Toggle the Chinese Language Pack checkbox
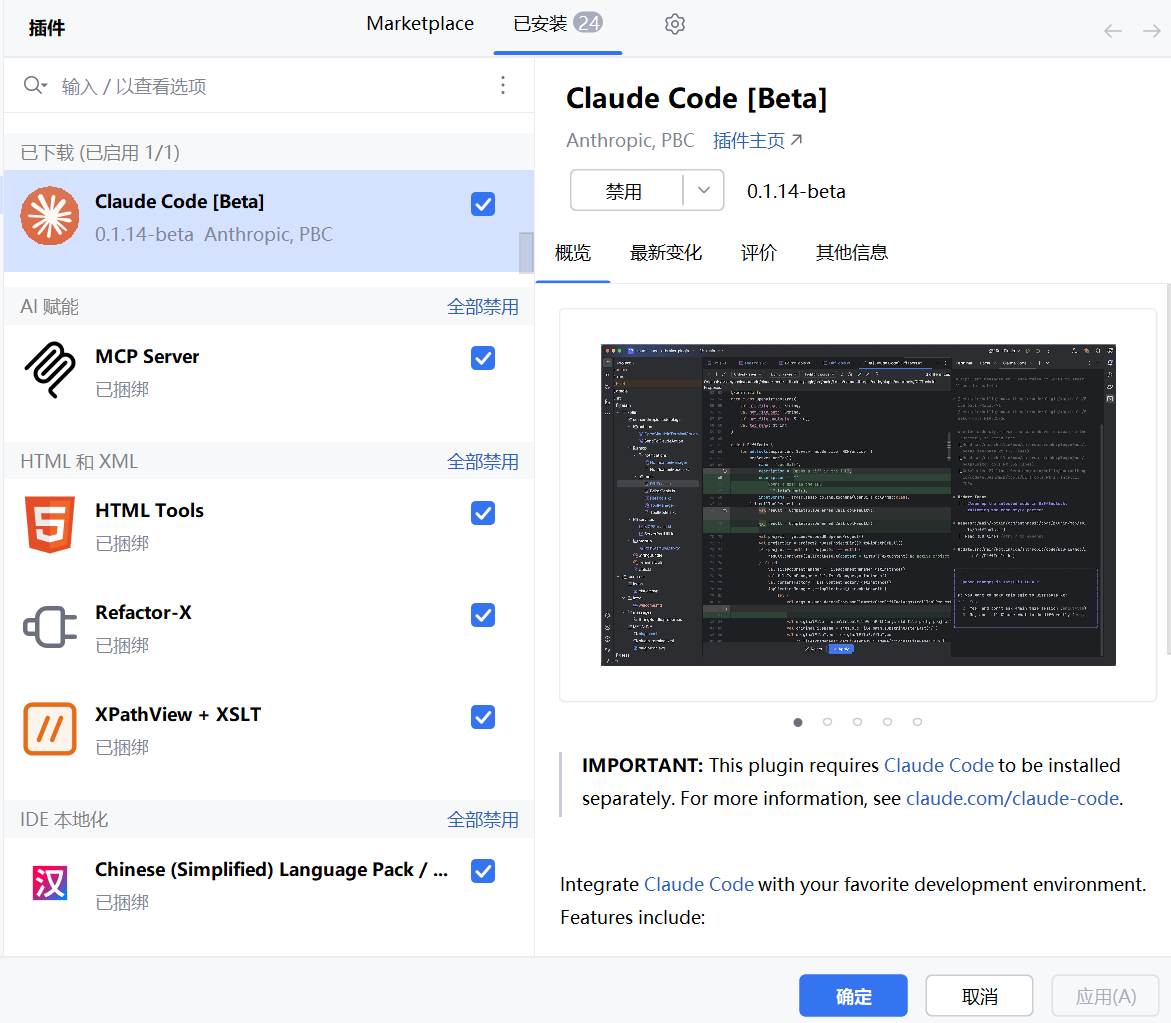Image resolution: width=1171 pixels, height=1023 pixels. click(483, 871)
